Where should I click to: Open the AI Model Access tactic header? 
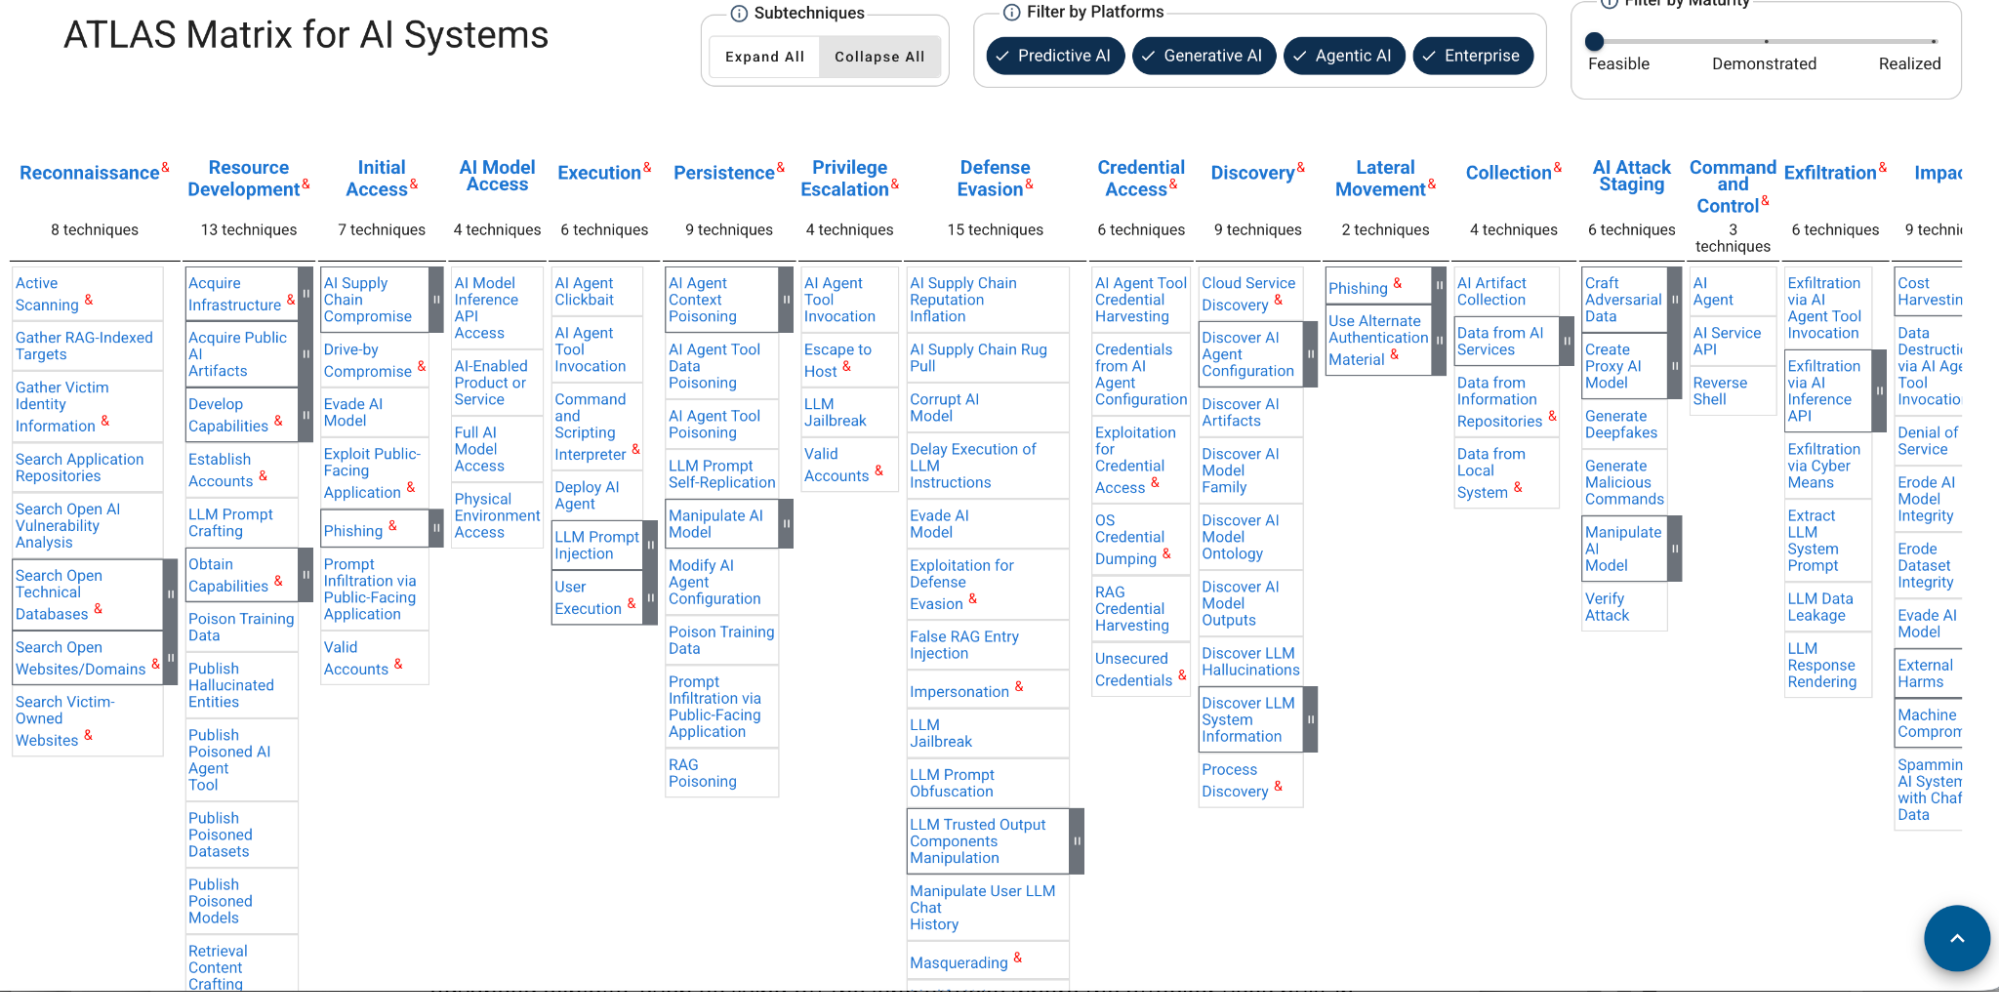tap(497, 176)
